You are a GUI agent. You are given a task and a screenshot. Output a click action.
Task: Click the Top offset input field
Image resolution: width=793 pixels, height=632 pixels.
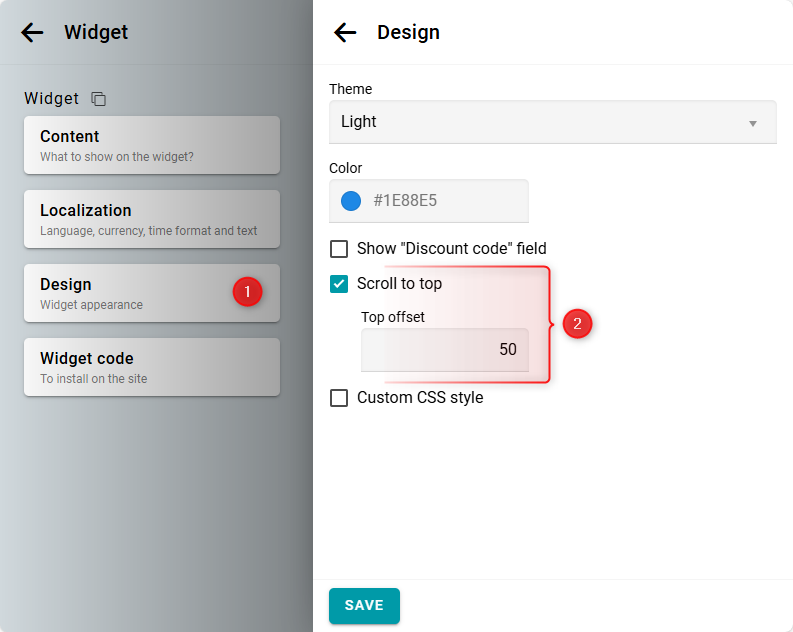444,350
